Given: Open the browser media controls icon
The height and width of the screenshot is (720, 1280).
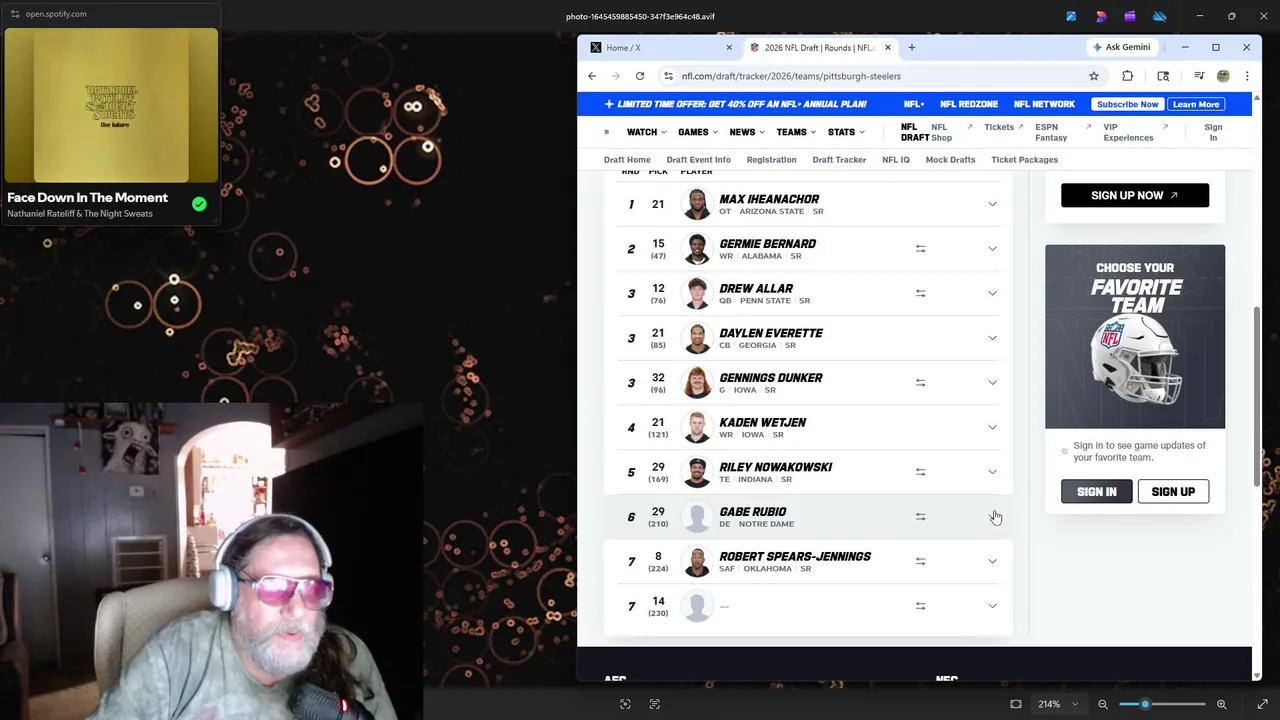Looking at the screenshot, I should [x=1198, y=76].
